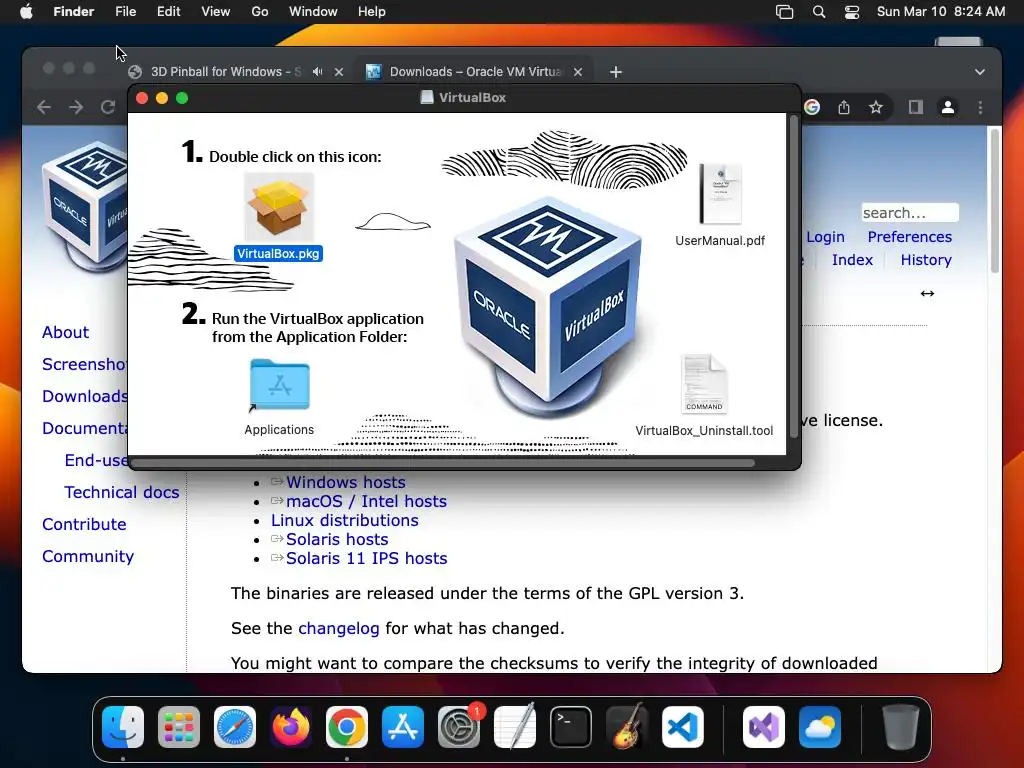1024x768 pixels.
Task: Open Spotlight search in menu bar
Action: pyautogui.click(x=818, y=12)
